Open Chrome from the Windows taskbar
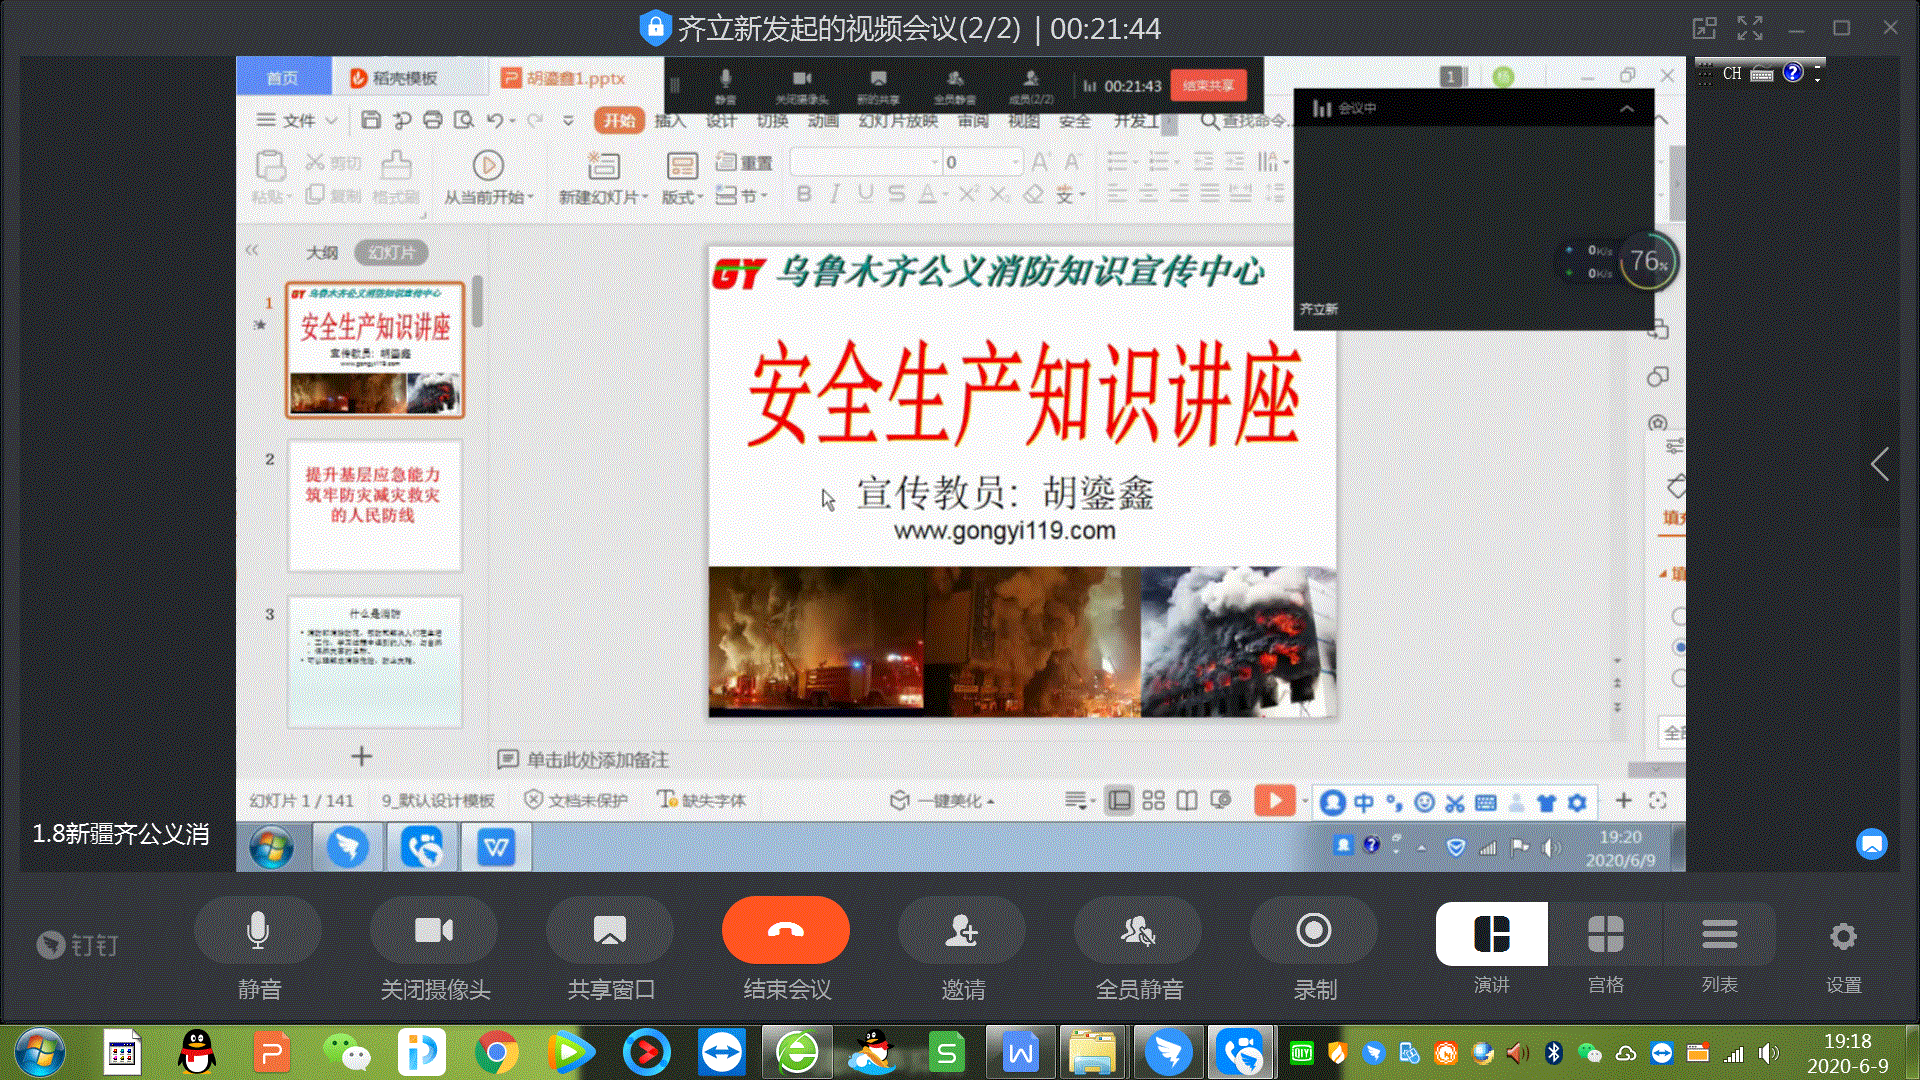Viewport: 1920px width, 1080px height. pyautogui.click(x=496, y=1053)
